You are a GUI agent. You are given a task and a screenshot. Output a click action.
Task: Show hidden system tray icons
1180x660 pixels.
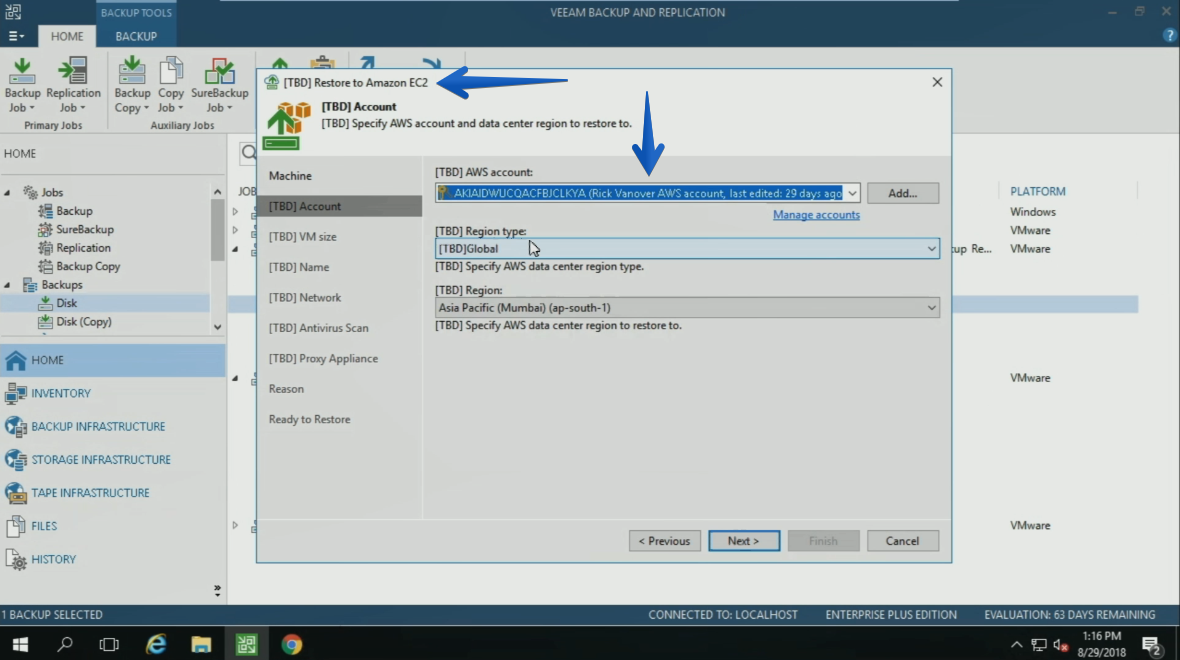click(1017, 645)
